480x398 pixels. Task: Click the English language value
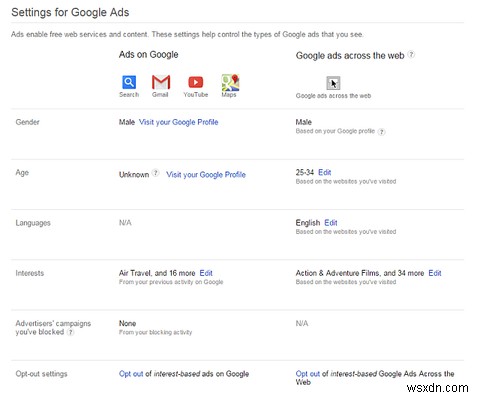(308, 223)
